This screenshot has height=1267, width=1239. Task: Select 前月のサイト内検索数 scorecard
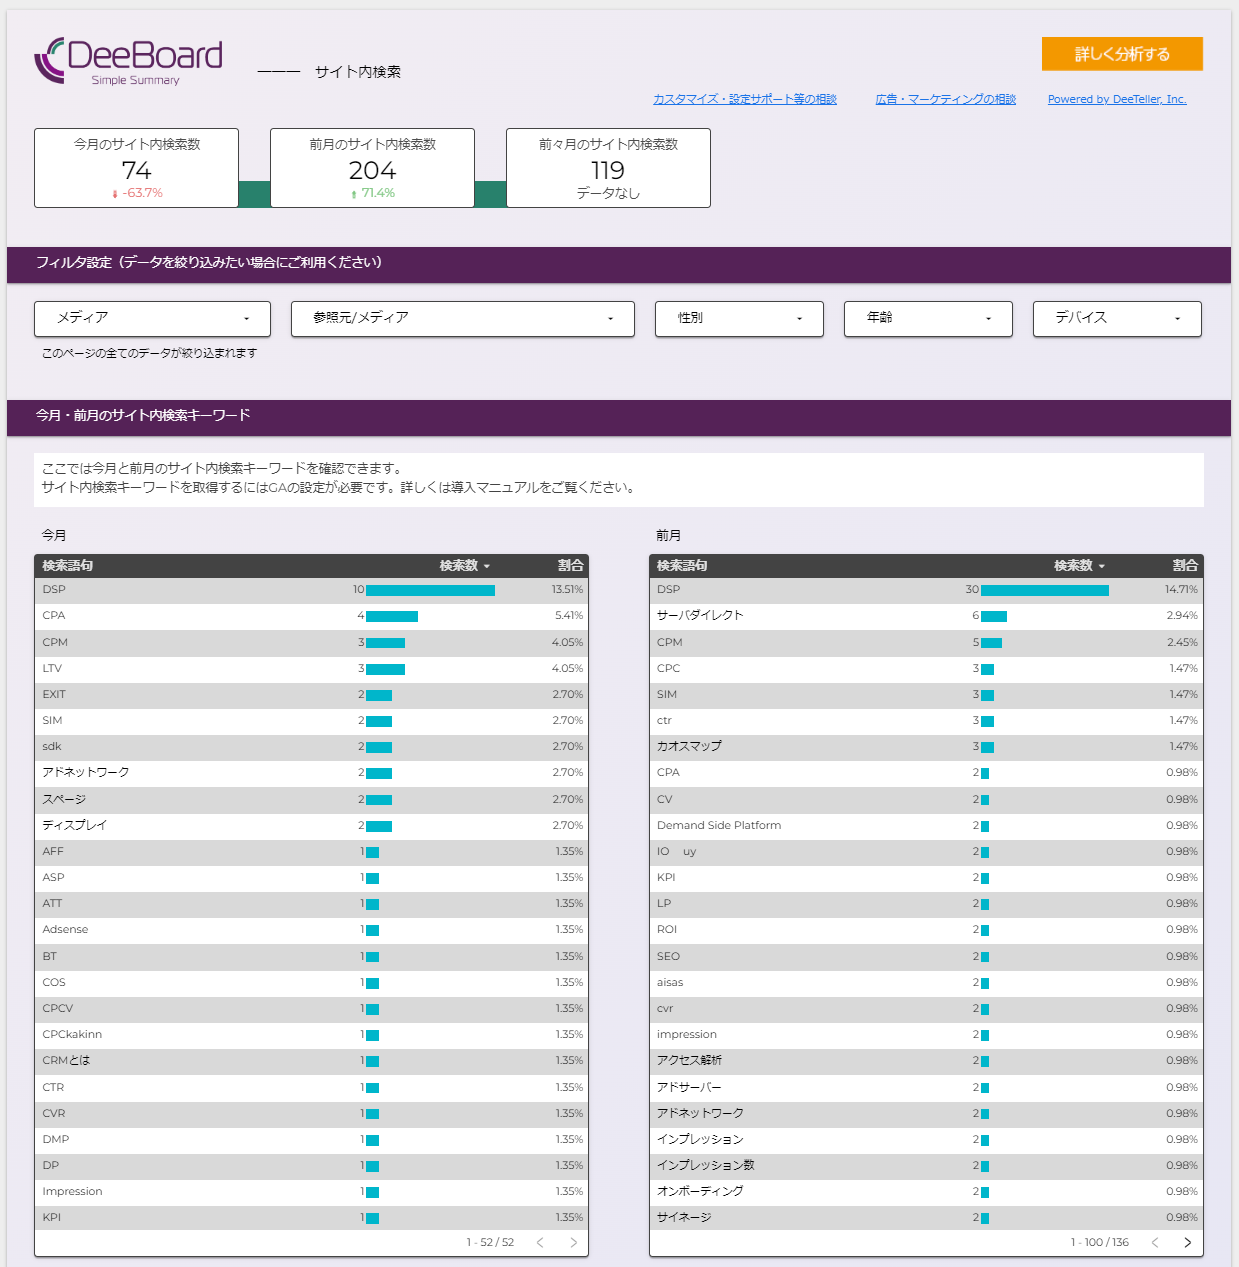pos(372,168)
